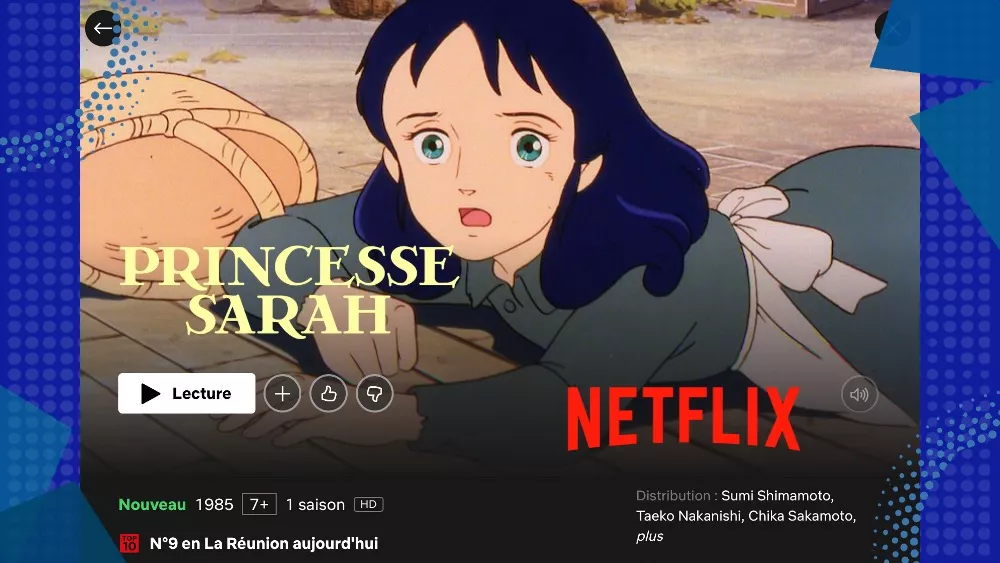The width and height of the screenshot is (1000, 563).
Task: Click the red Netflix logo
Action: coord(683,418)
